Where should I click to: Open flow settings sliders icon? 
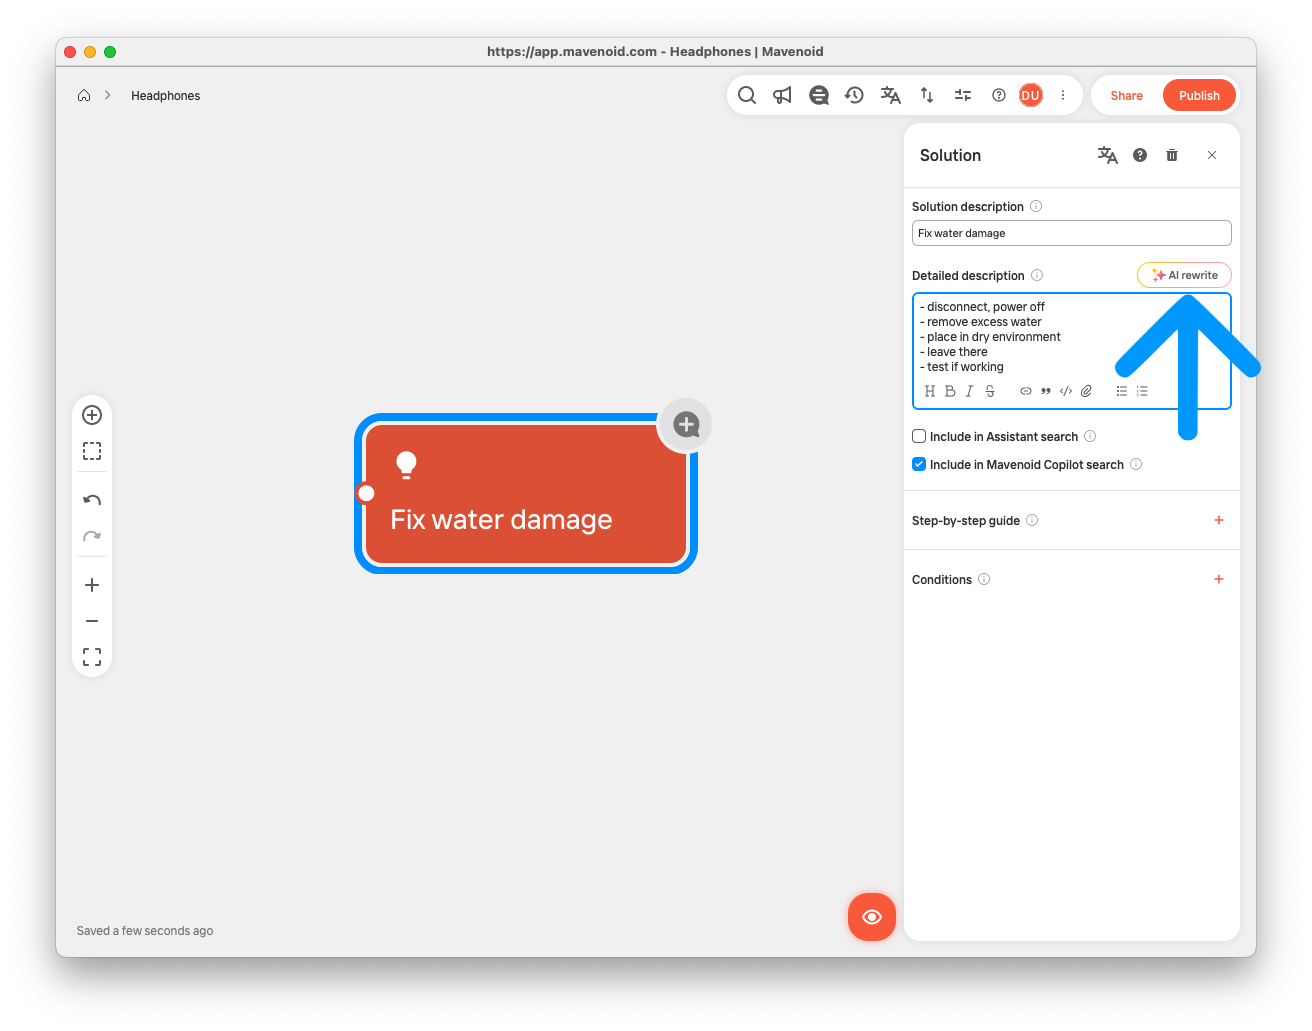tap(963, 95)
